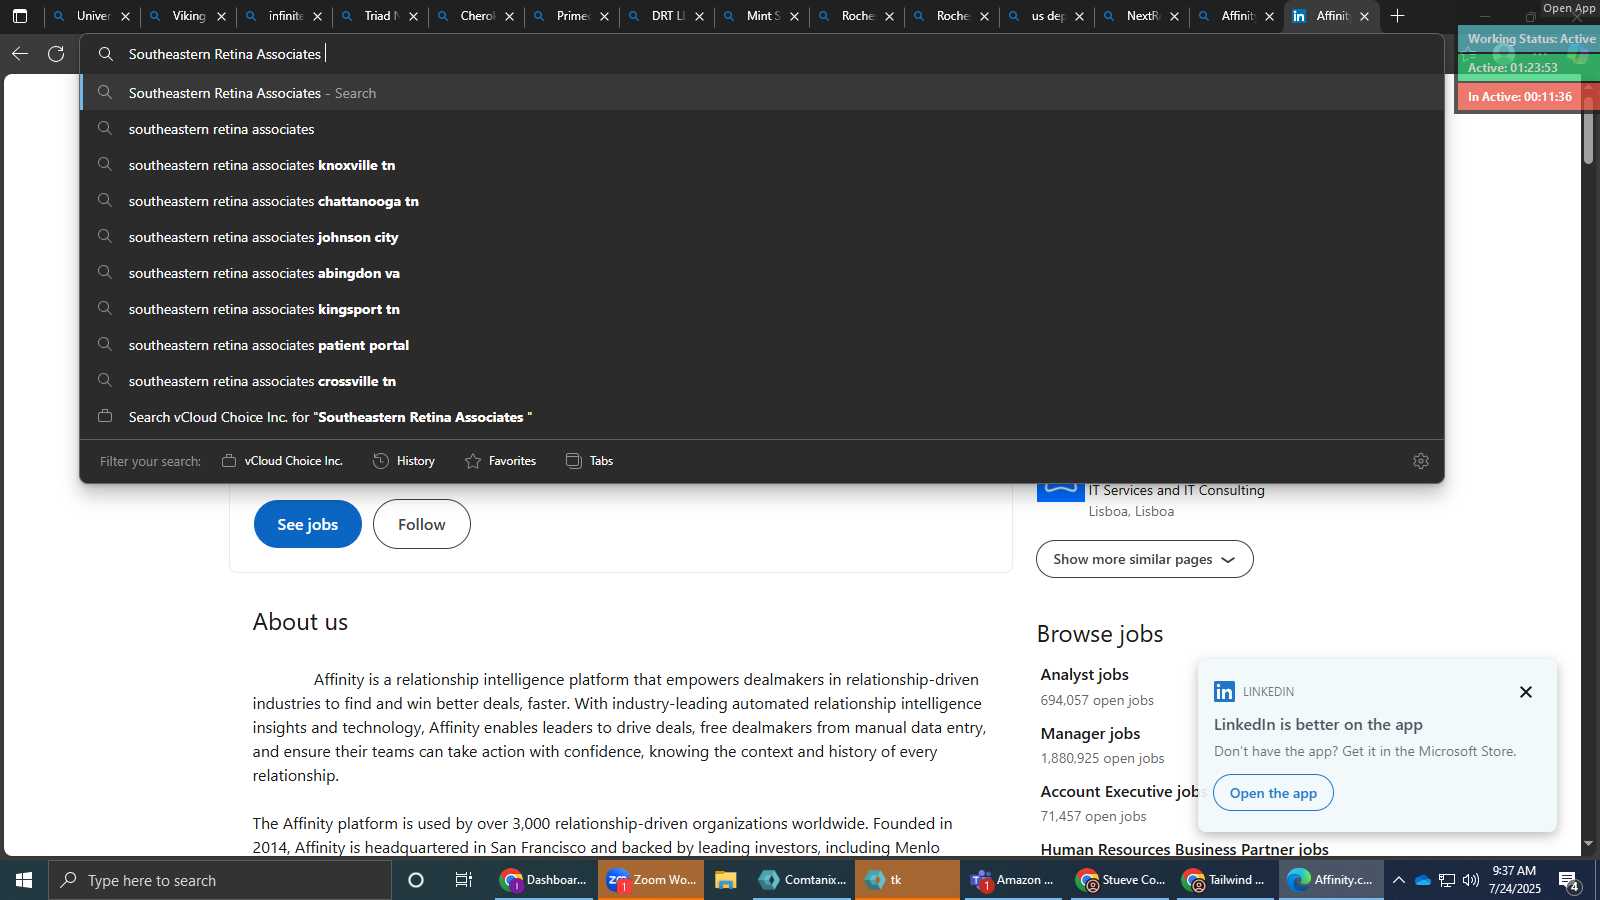Click the page vertical scrollbar thumb
Viewport: 1600px width, 900px height.
[1589, 128]
